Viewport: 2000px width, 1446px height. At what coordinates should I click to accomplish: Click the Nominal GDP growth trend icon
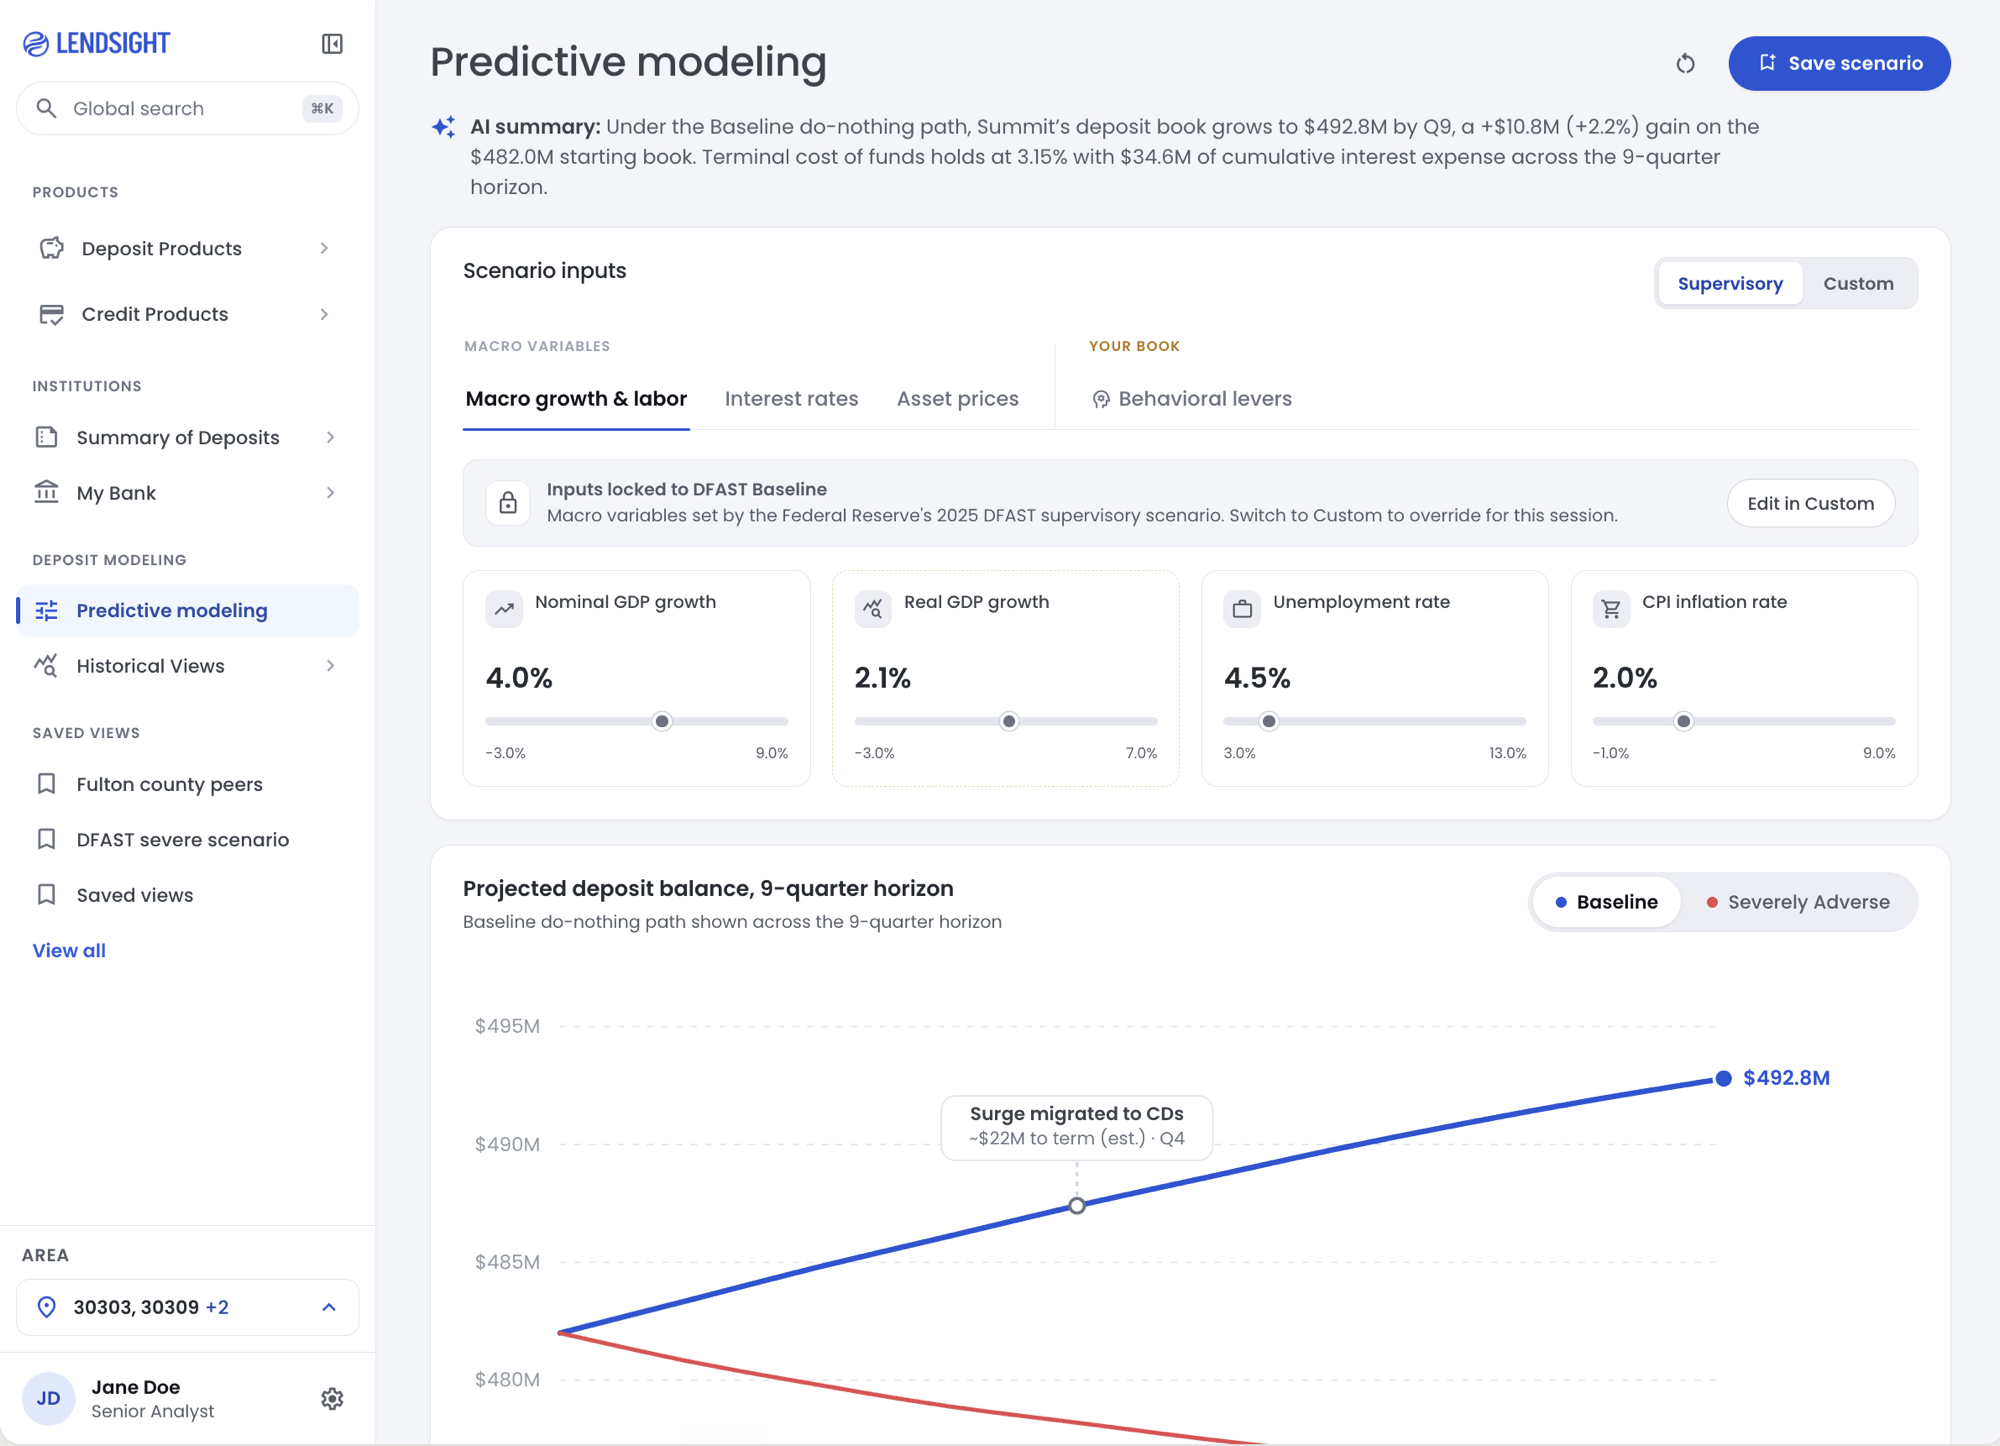504,608
